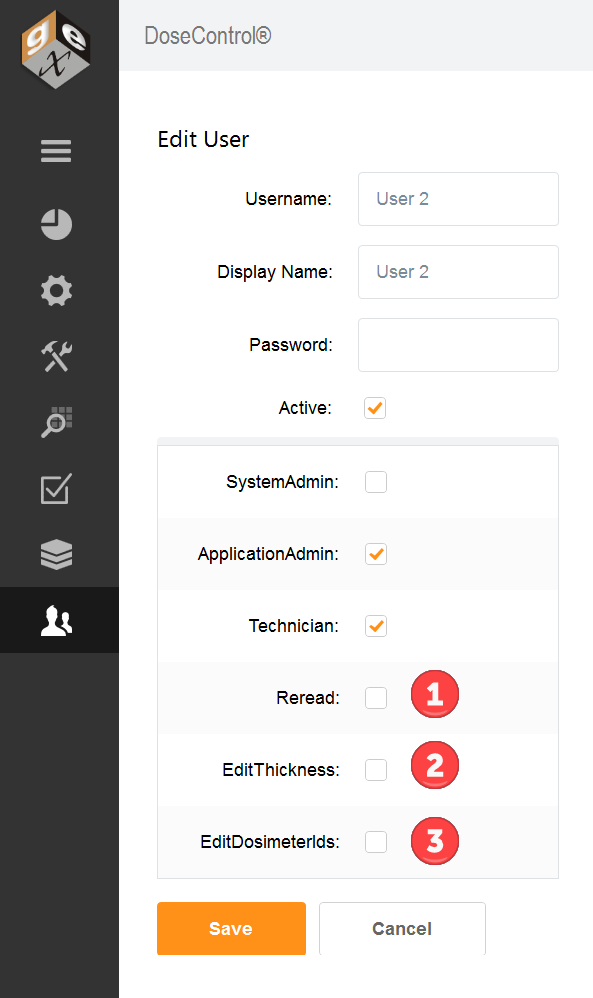Enable the Reread permission checkbox
Image resolution: width=593 pixels, height=998 pixels.
(x=376, y=698)
